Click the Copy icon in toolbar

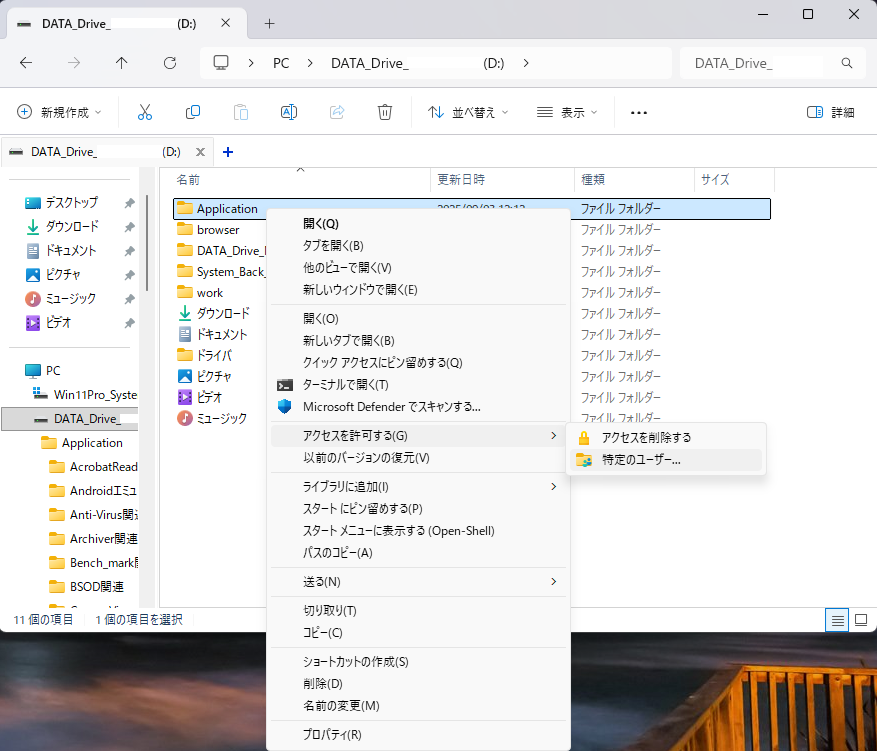pyautogui.click(x=193, y=112)
